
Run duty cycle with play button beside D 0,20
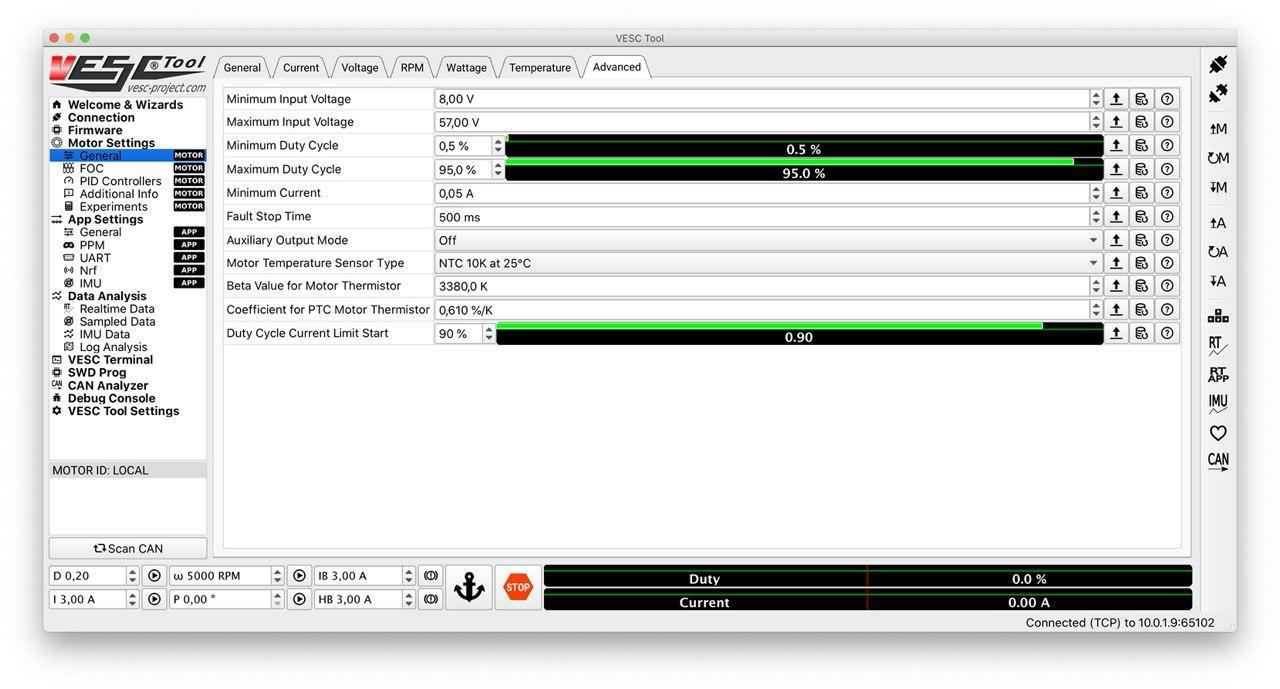click(x=154, y=576)
